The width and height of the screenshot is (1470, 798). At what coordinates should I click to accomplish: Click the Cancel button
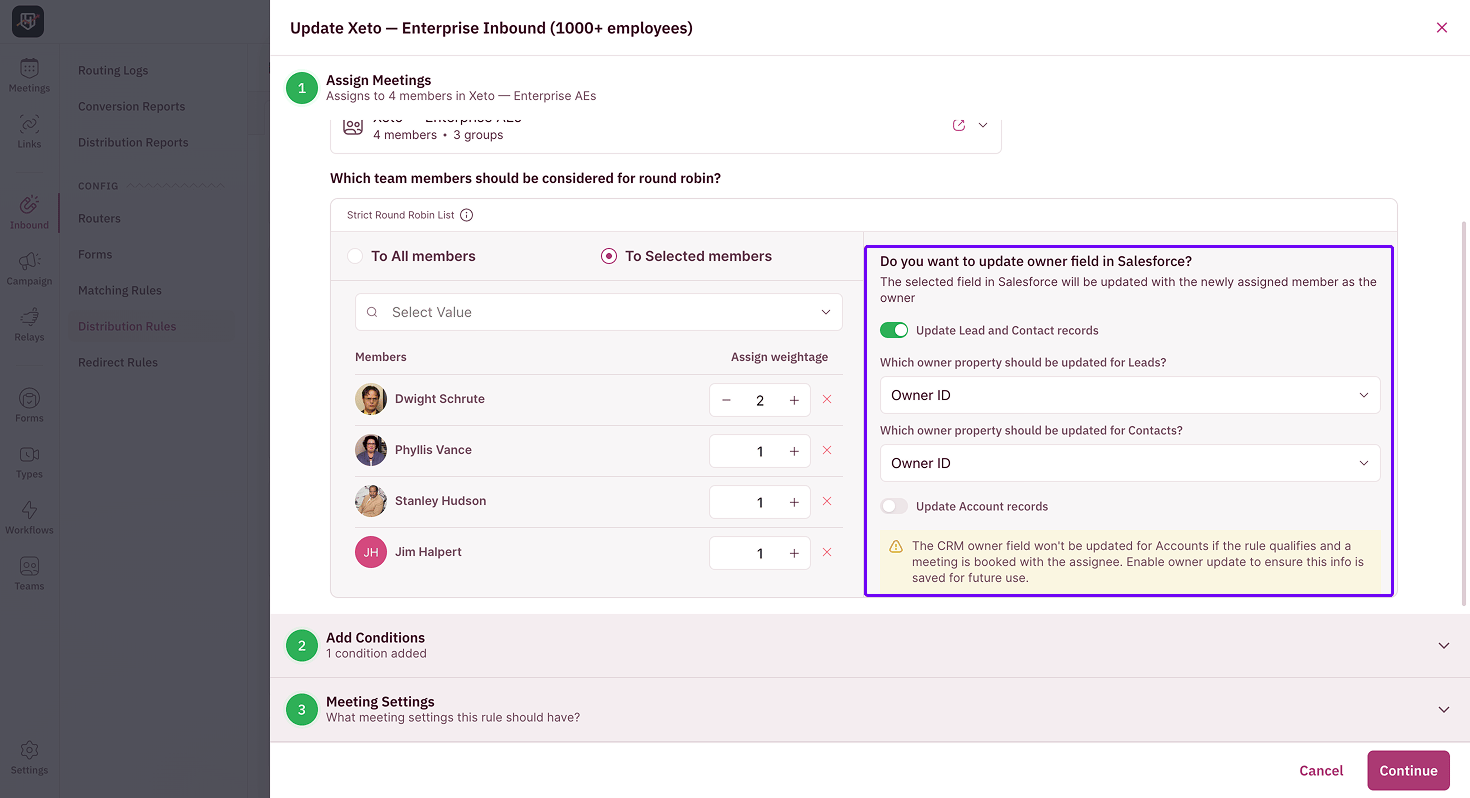(1321, 771)
